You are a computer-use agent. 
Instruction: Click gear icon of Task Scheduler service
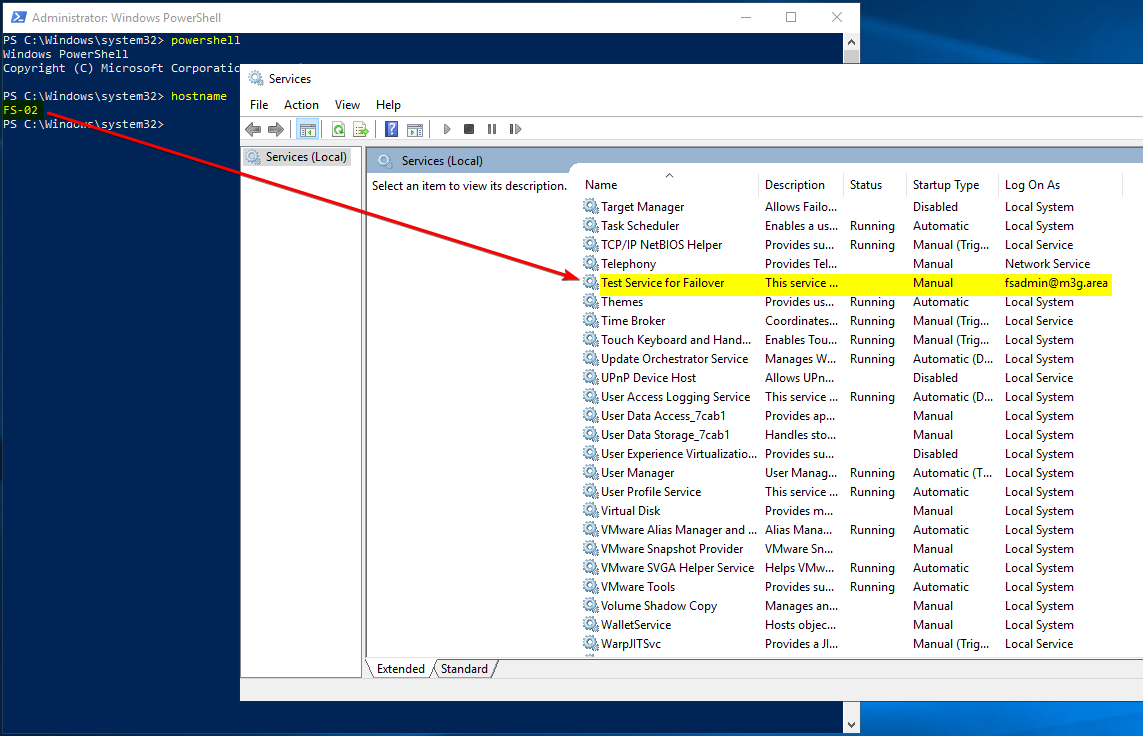coord(590,225)
